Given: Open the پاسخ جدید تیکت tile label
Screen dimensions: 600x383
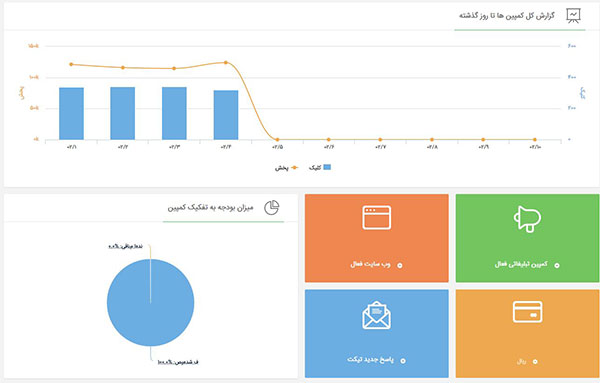Looking at the screenshot, I should pyautogui.click(x=370, y=360).
